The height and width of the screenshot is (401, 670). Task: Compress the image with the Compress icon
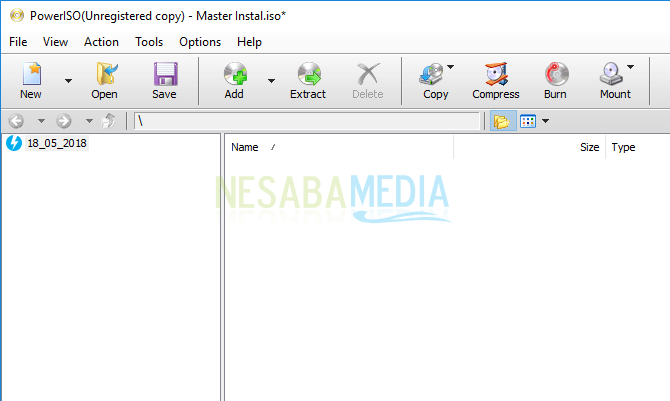tap(495, 80)
